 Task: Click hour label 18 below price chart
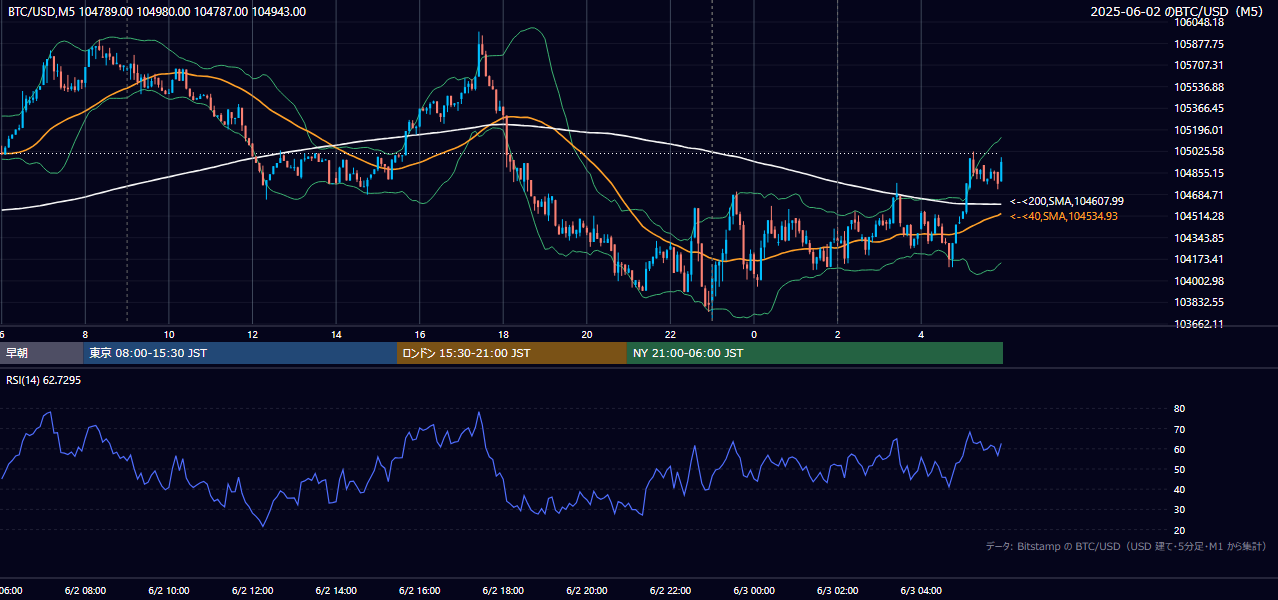click(503, 334)
